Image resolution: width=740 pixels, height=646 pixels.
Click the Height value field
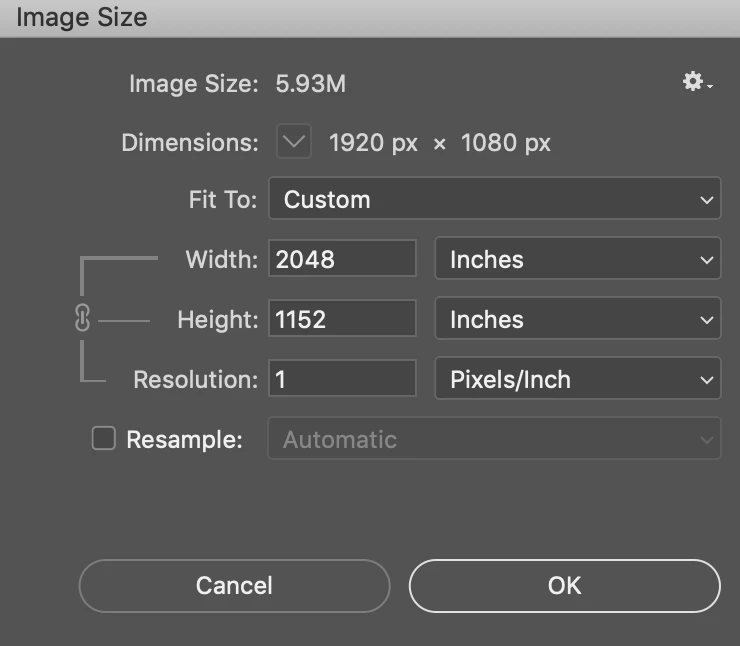(342, 320)
